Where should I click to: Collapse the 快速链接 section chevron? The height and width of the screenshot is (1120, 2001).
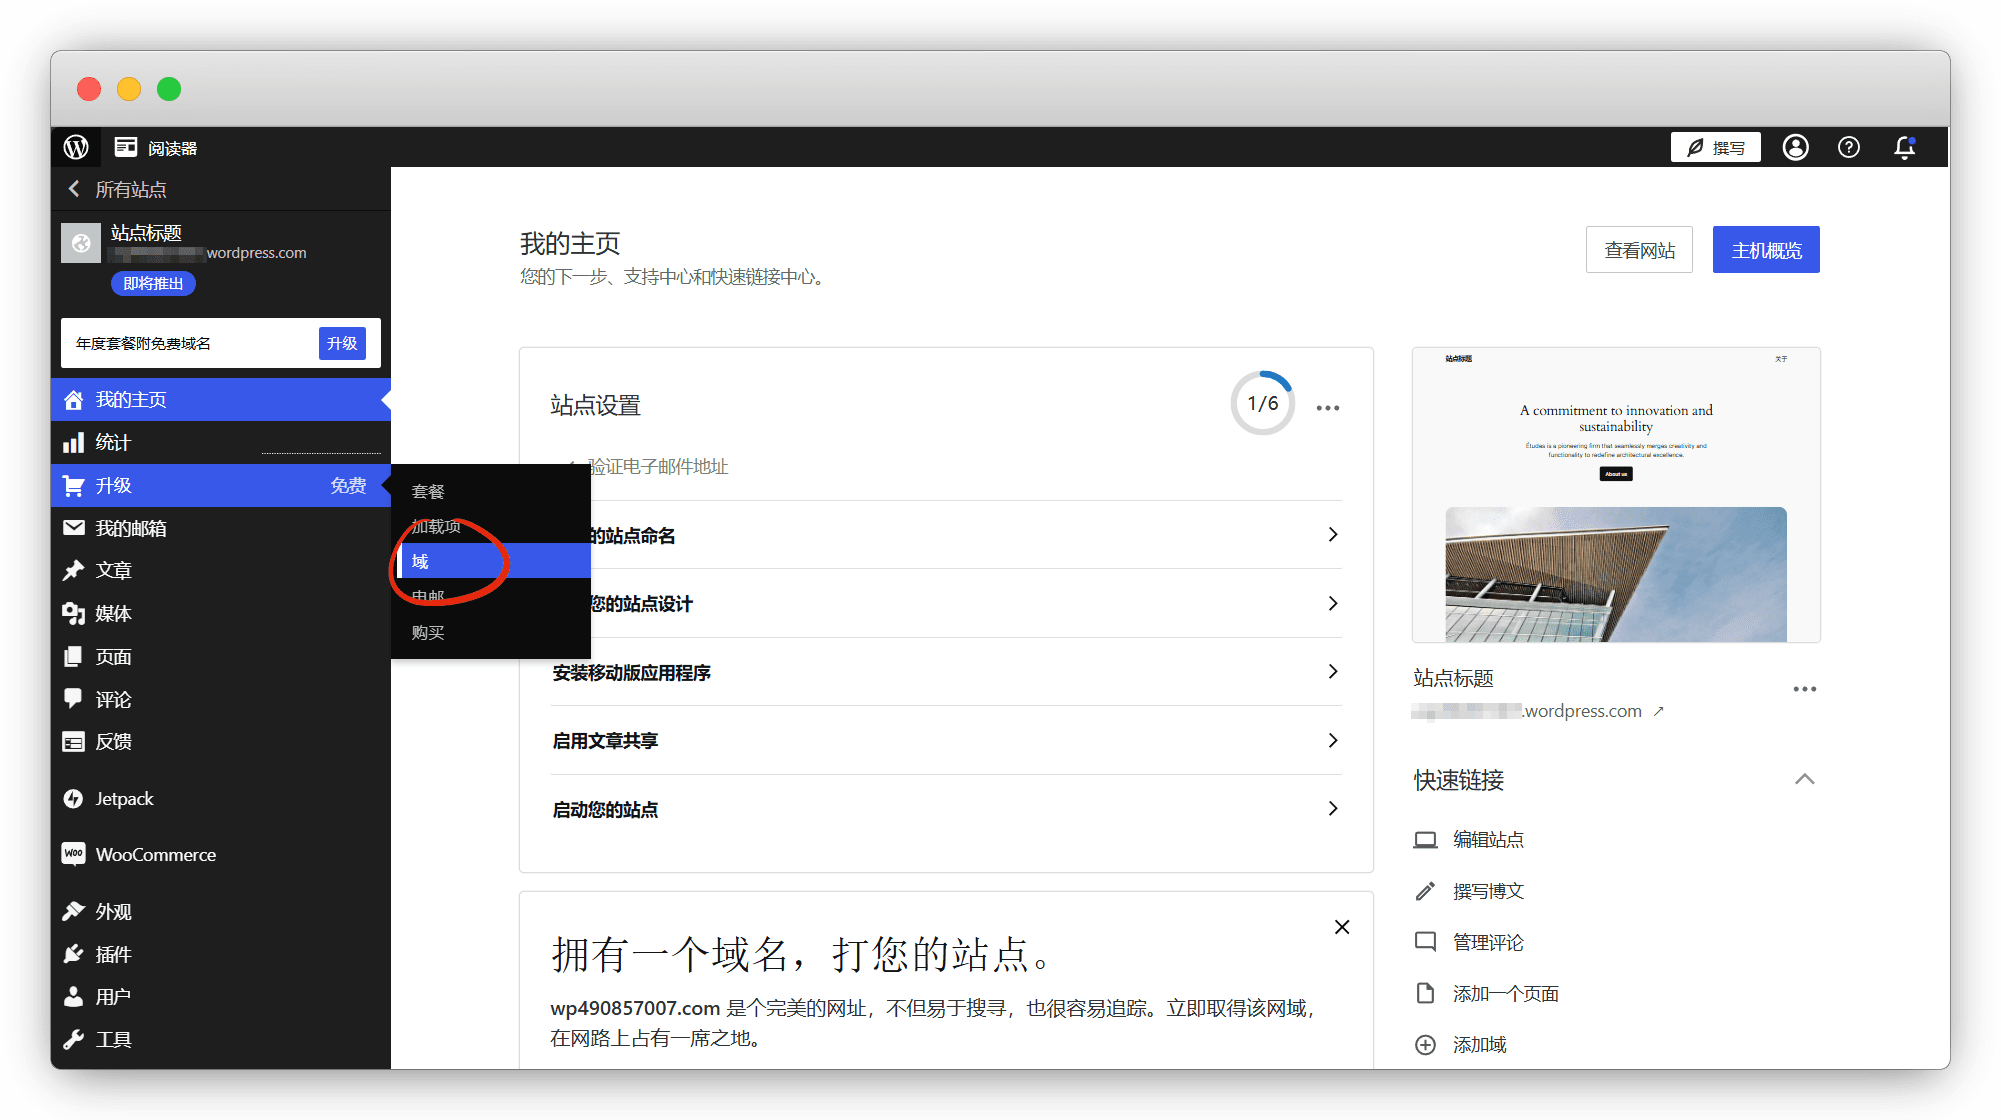[1804, 779]
